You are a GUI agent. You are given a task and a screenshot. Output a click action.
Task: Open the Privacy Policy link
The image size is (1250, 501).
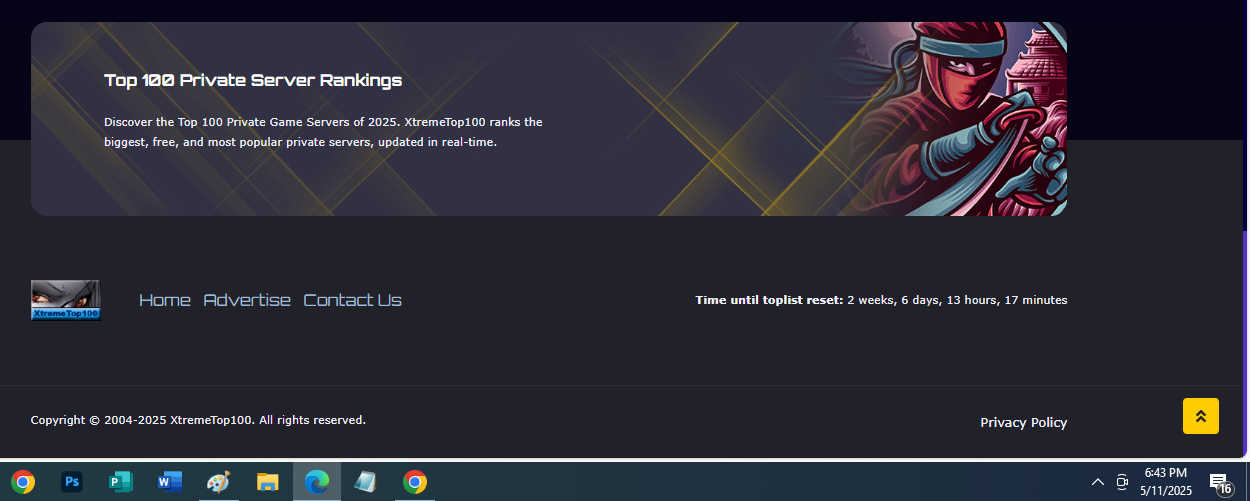(1024, 422)
